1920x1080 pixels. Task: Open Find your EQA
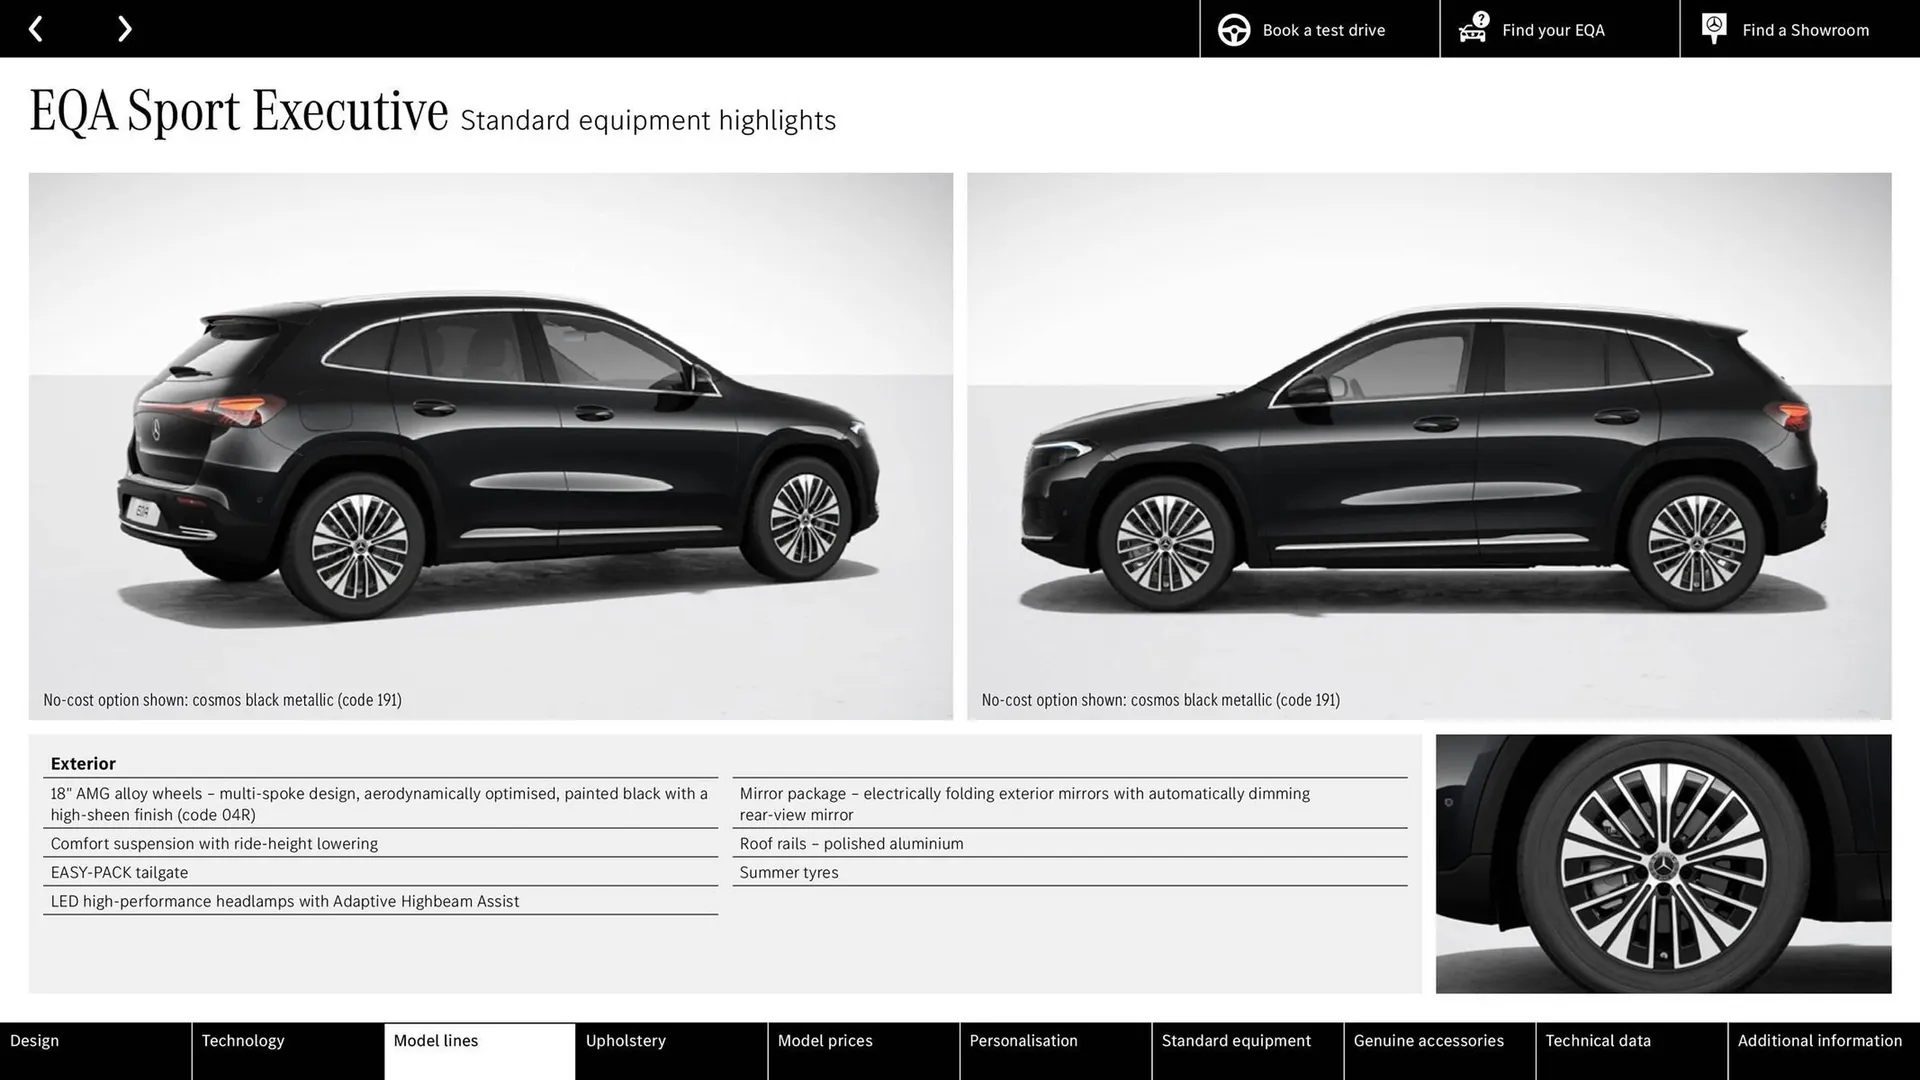pyautogui.click(x=1552, y=29)
